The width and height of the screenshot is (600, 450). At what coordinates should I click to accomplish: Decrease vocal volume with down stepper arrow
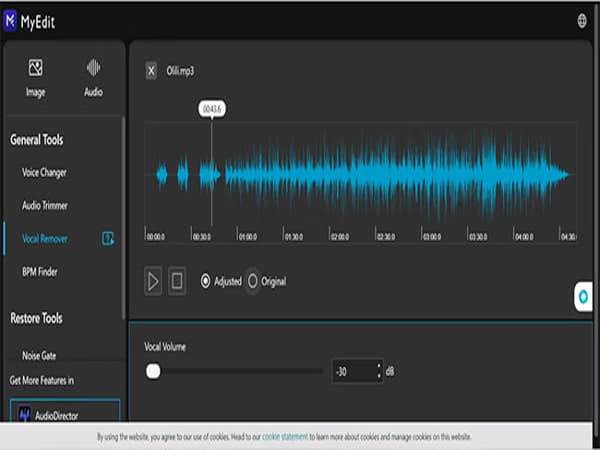pyautogui.click(x=379, y=376)
